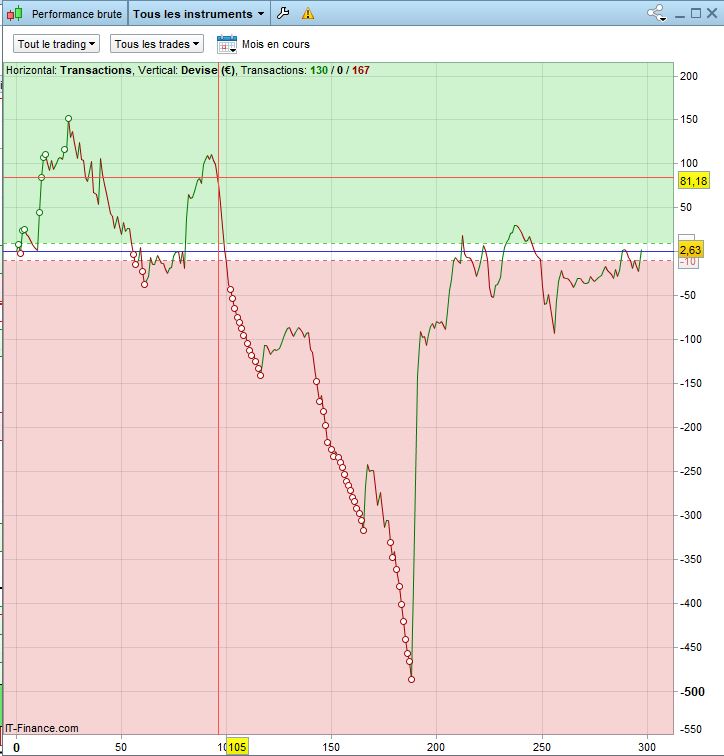Select the Performance brute title tab
724x756 pixels.
coord(77,14)
